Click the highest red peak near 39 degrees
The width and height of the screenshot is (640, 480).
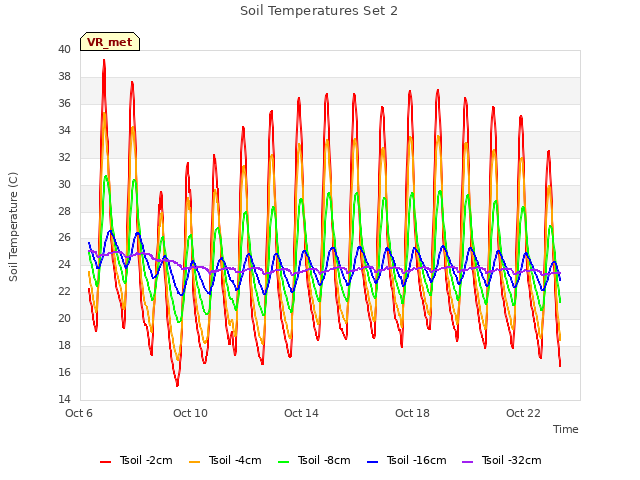pyautogui.click(x=104, y=61)
